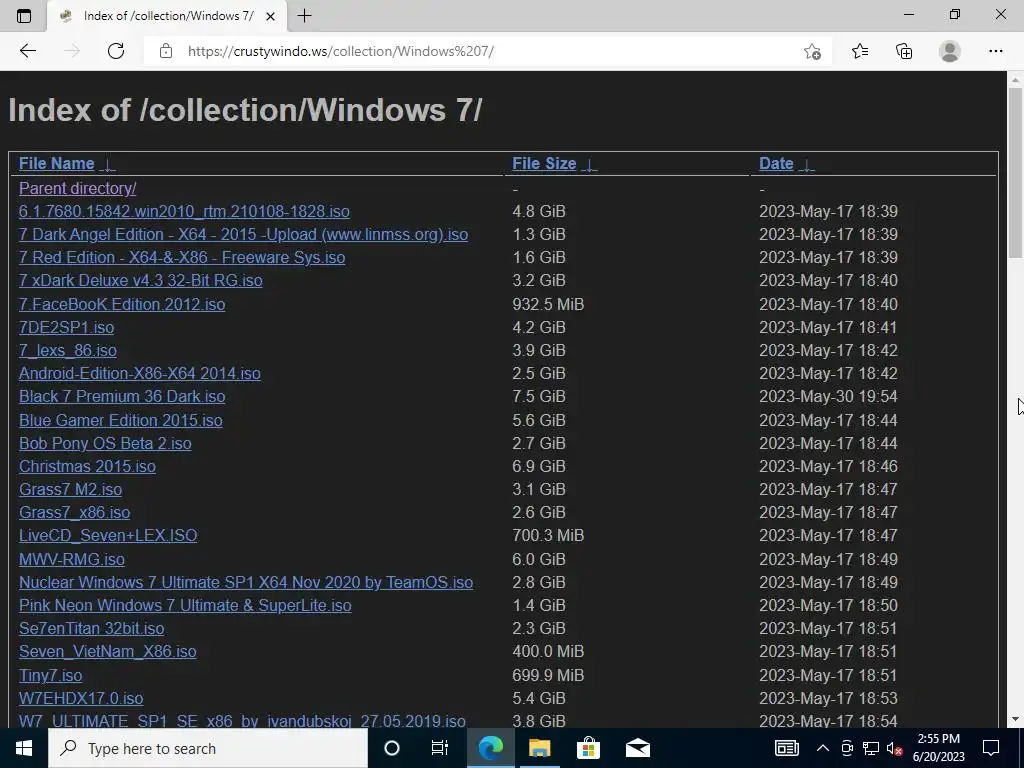1024x768 pixels.
Task: Download Se7enTitan 32bit.iso
Action: [x=91, y=628]
